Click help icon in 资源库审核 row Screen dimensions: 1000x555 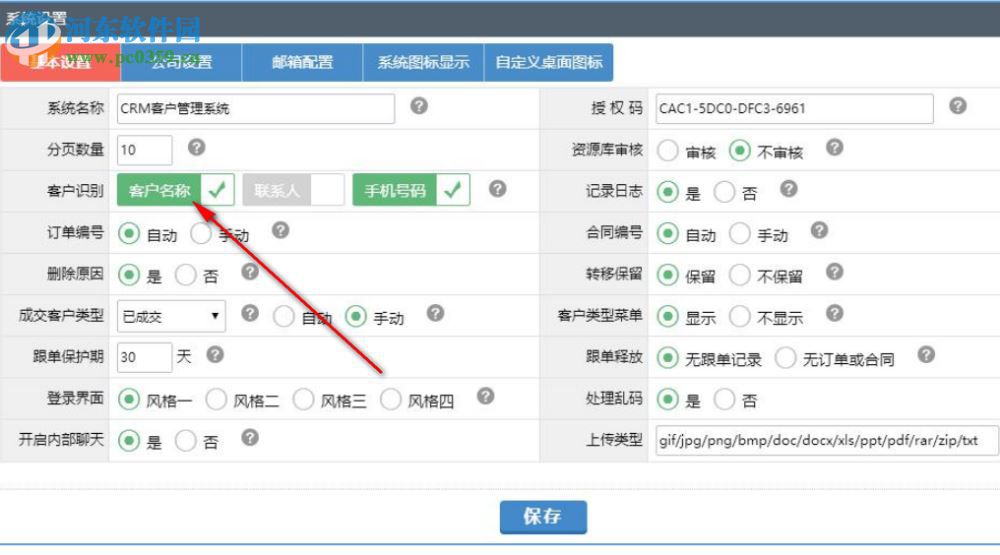pyautogui.click(x=835, y=147)
